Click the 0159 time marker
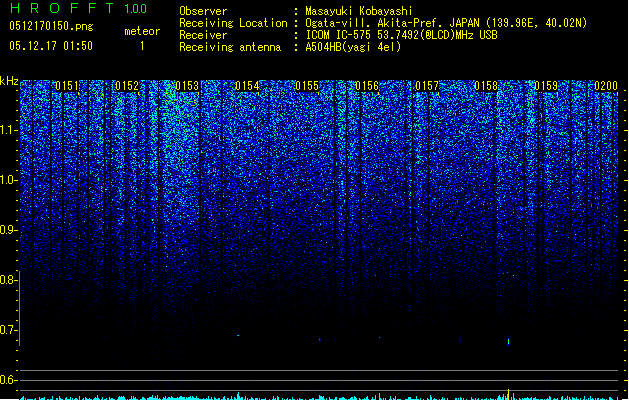 (546, 86)
